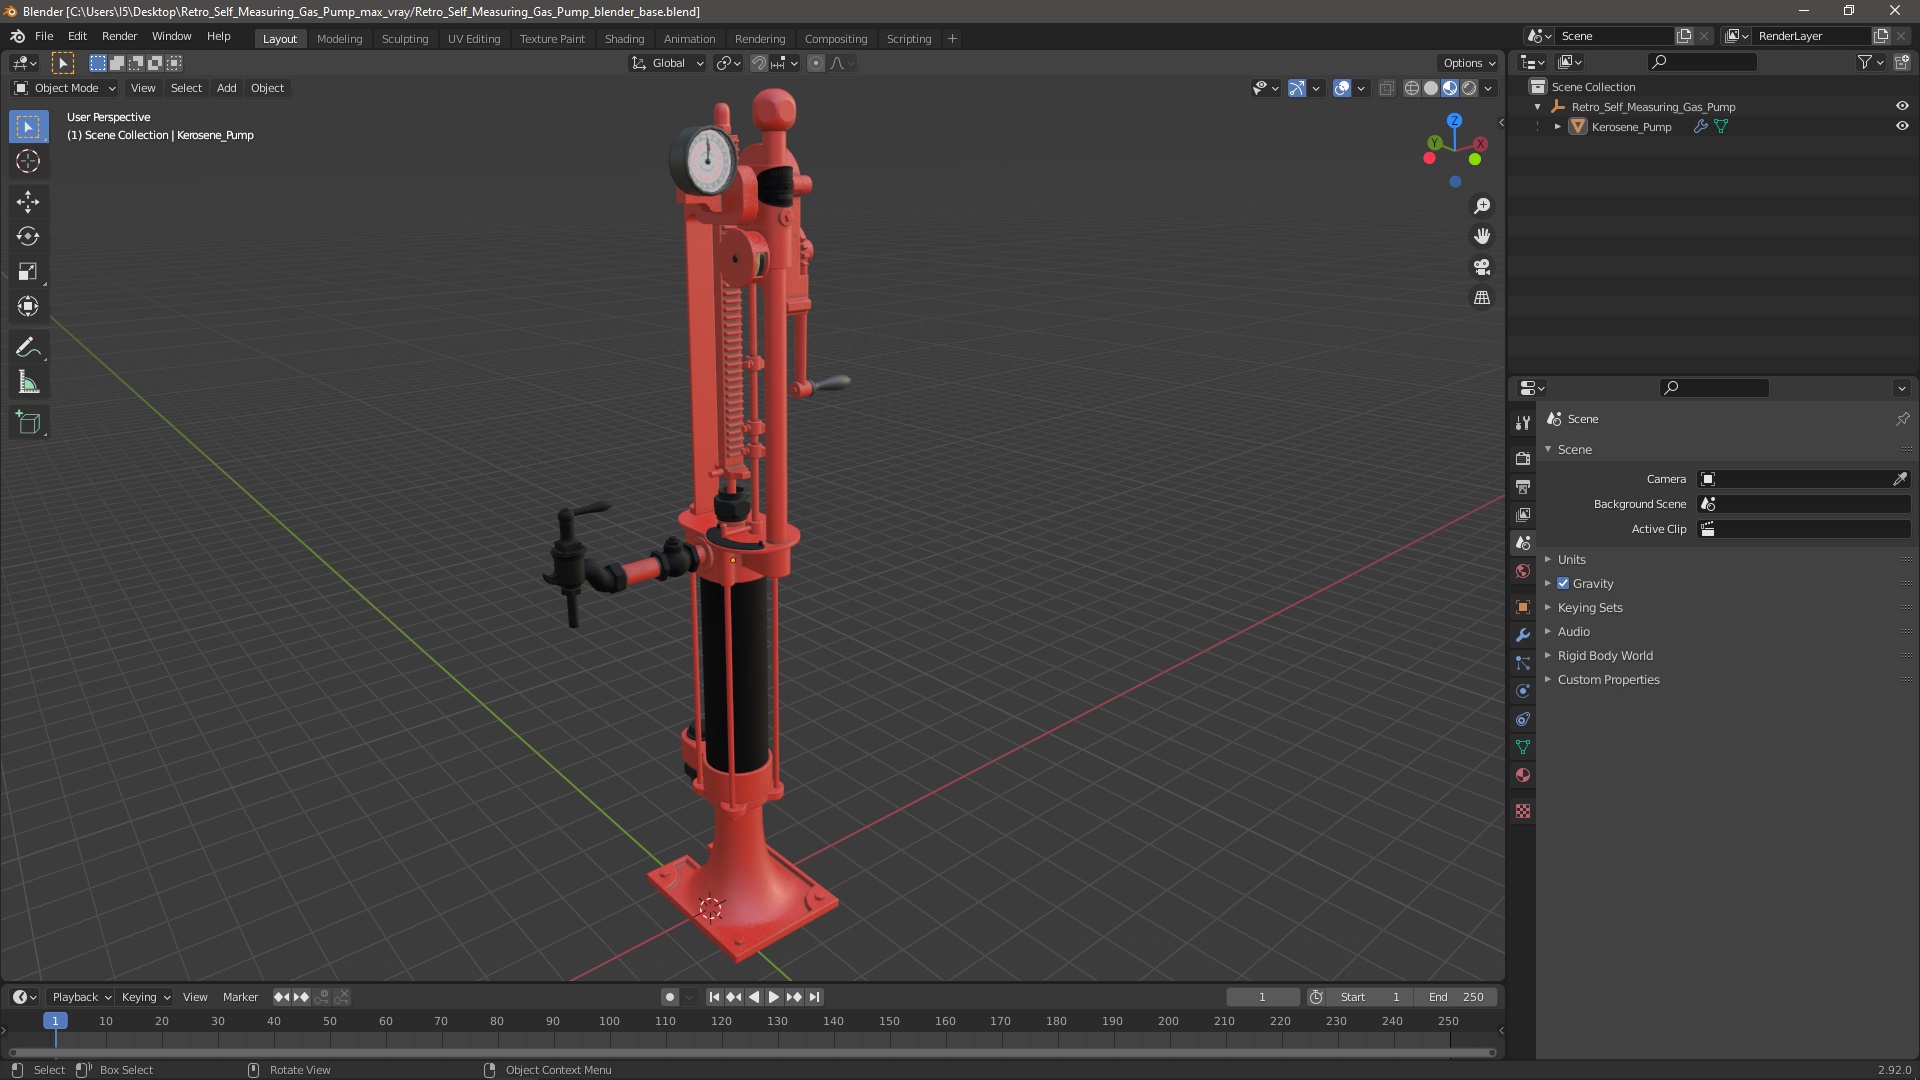Drag the timeline playhead marker
Image resolution: width=1920 pixels, height=1080 pixels.
coord(53,1019)
